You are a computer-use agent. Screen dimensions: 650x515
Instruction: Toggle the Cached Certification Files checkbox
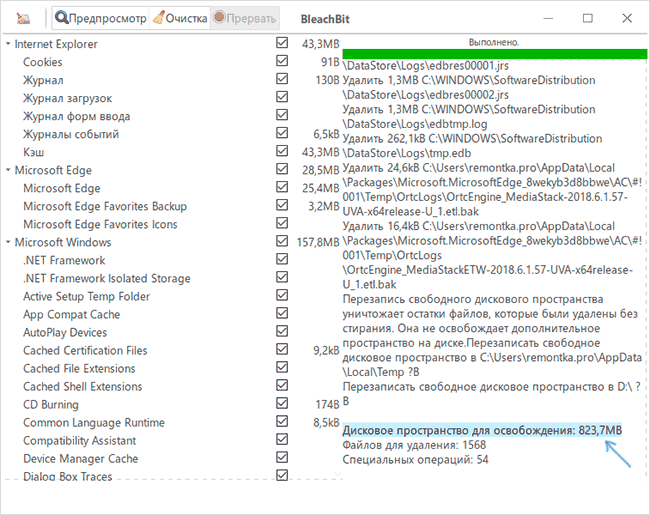pyautogui.click(x=282, y=349)
